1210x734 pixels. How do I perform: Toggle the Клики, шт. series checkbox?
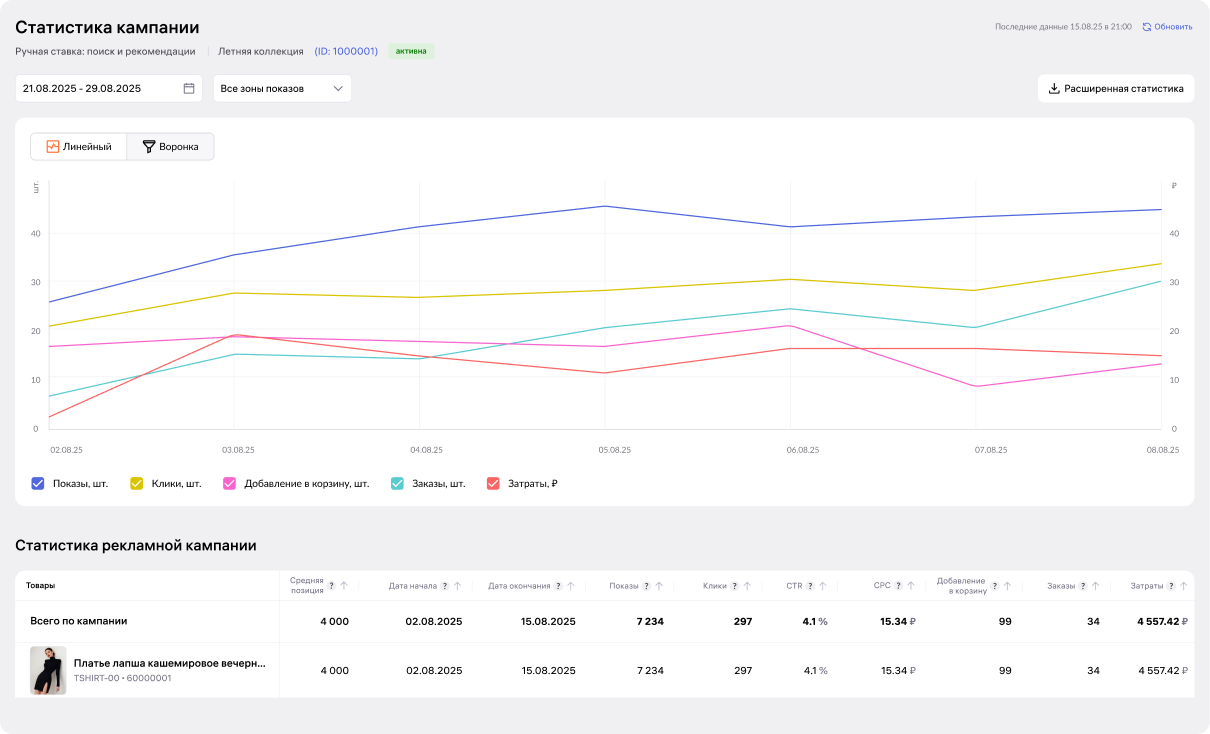click(x=137, y=484)
